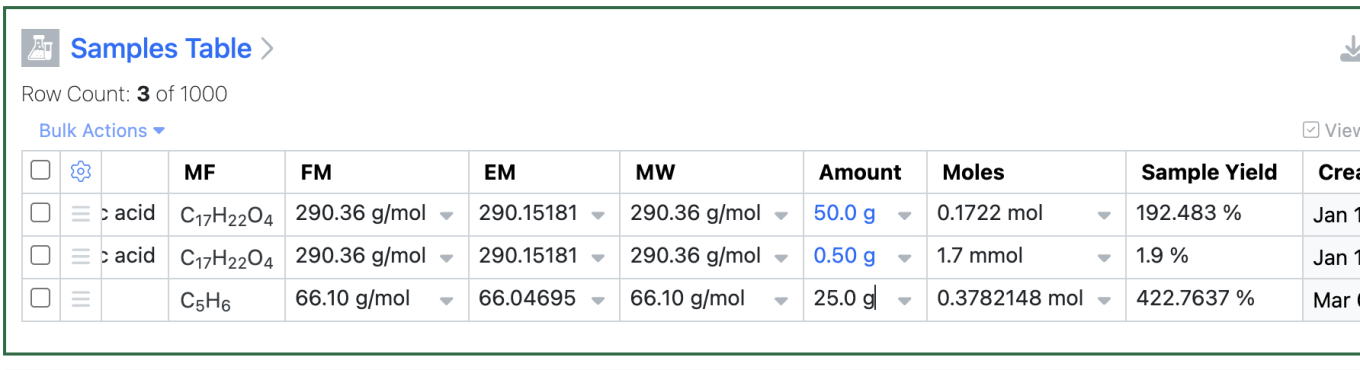Expand dropdown next to EM 66.04695
The image size is (1360, 370).
click(x=598, y=300)
